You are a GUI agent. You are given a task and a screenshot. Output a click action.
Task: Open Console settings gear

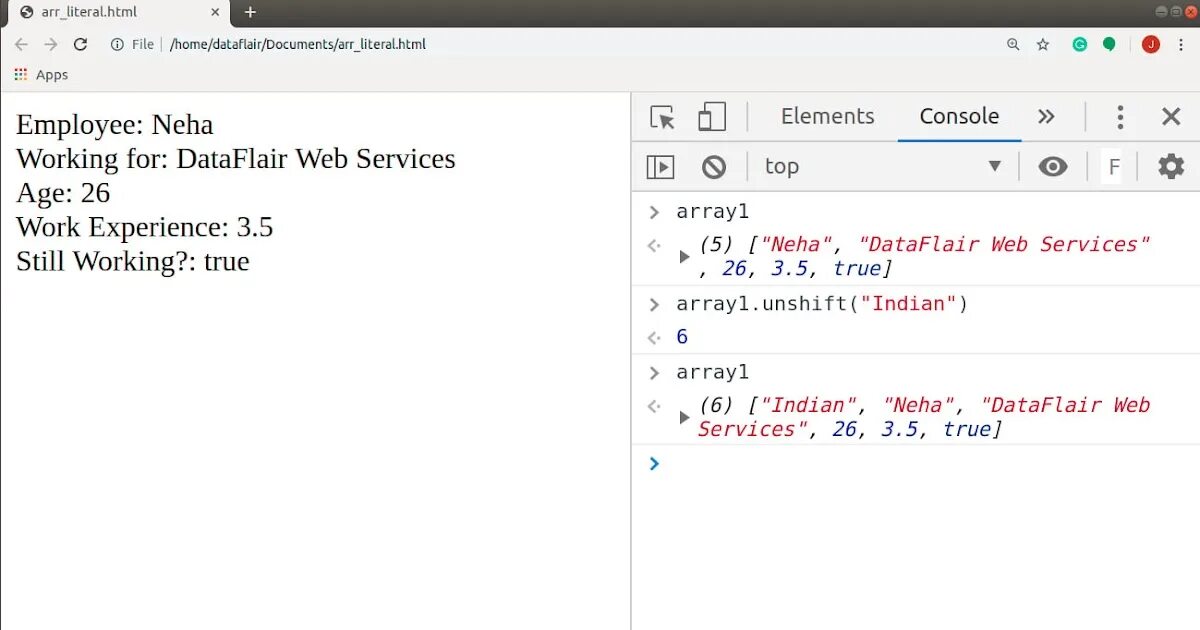tap(1171, 166)
